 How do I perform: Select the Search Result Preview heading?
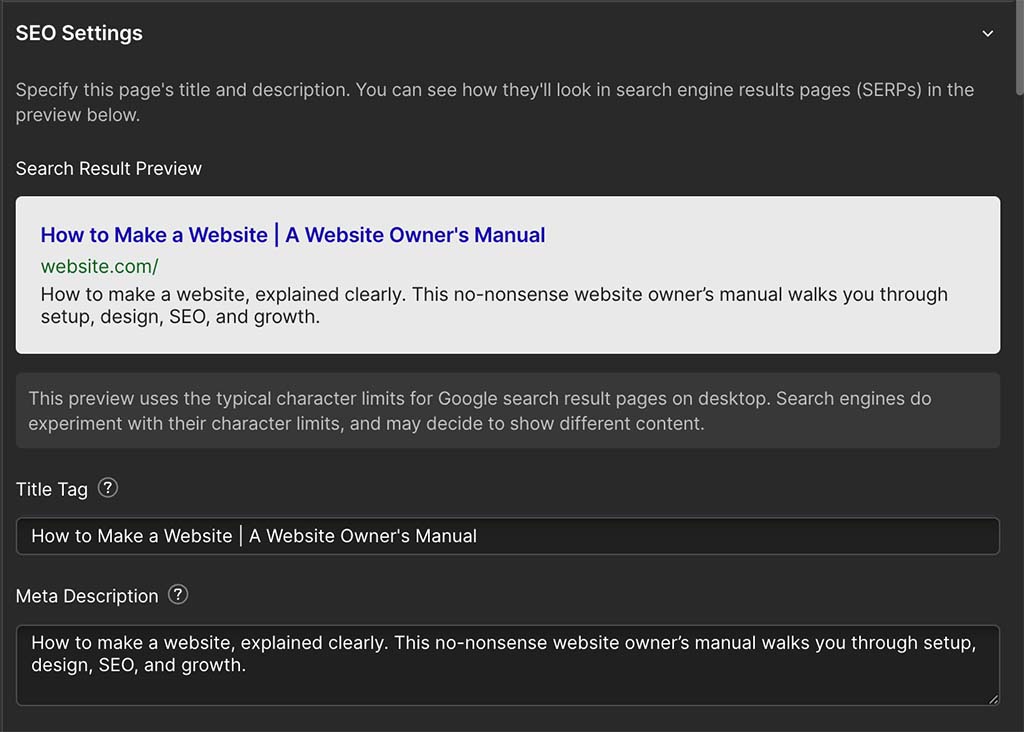coord(108,168)
